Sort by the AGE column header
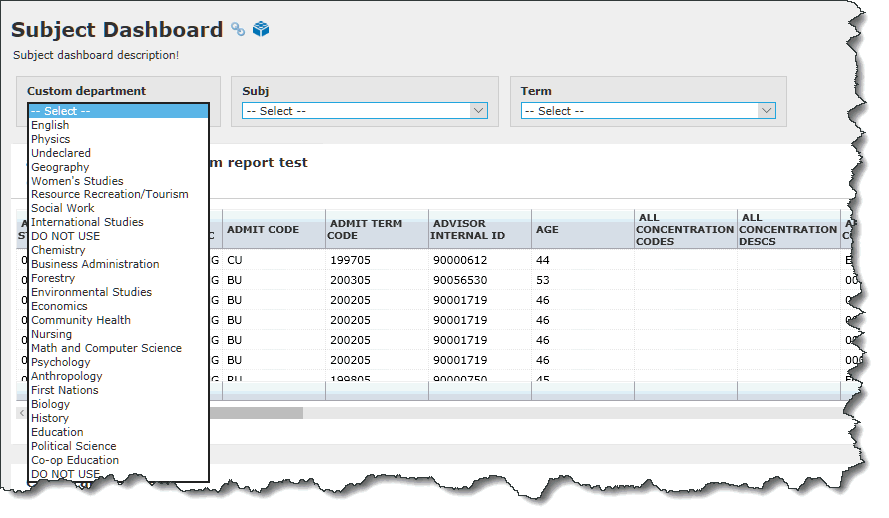The height and width of the screenshot is (518, 889). tap(548, 230)
